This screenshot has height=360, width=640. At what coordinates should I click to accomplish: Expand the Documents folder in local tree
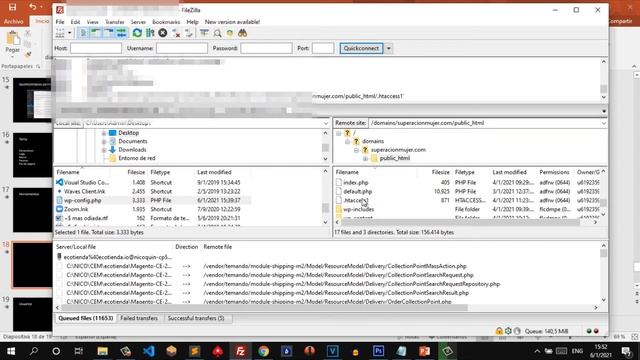click(x=104, y=142)
